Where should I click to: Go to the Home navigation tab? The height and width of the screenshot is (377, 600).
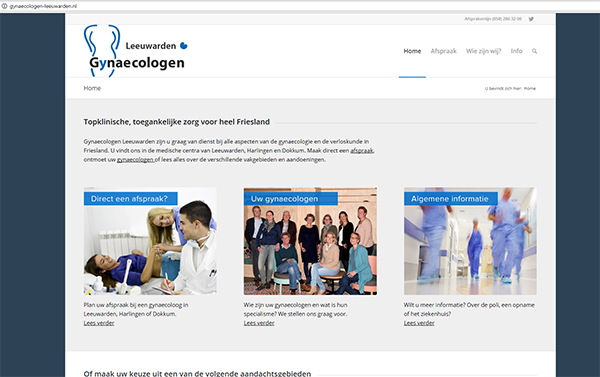point(412,51)
